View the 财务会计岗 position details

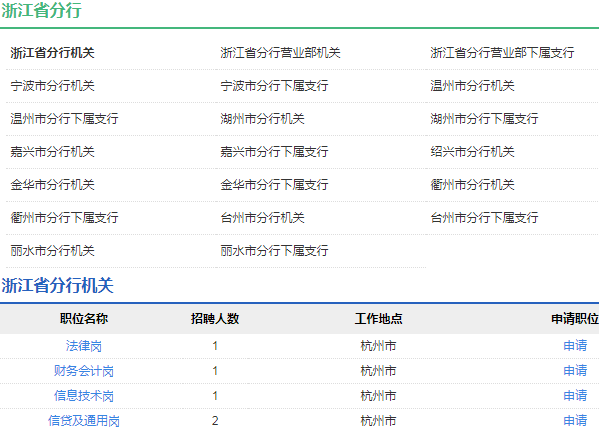tap(84, 371)
